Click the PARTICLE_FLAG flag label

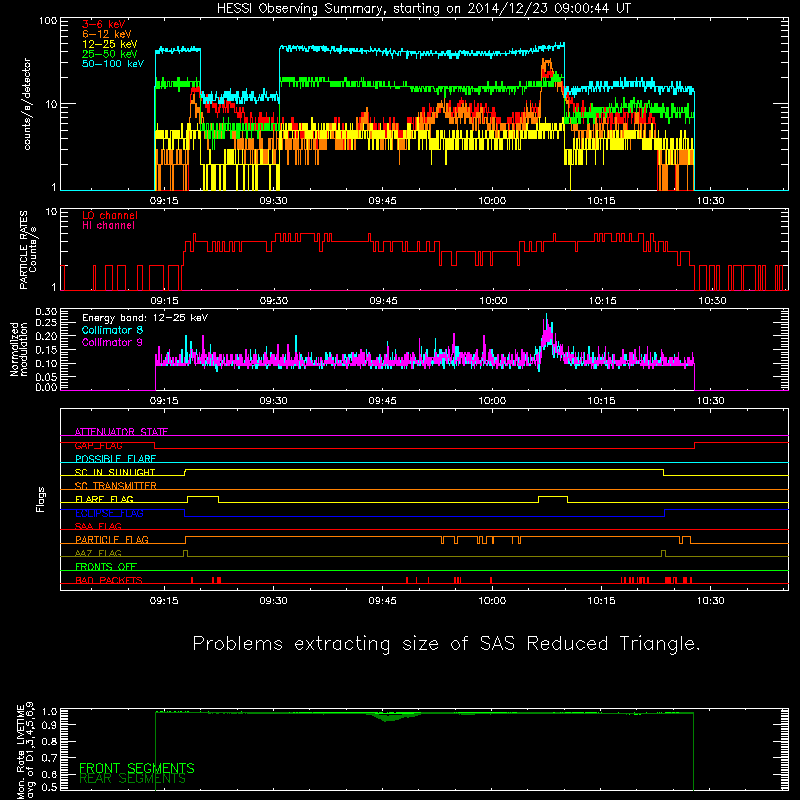point(112,539)
